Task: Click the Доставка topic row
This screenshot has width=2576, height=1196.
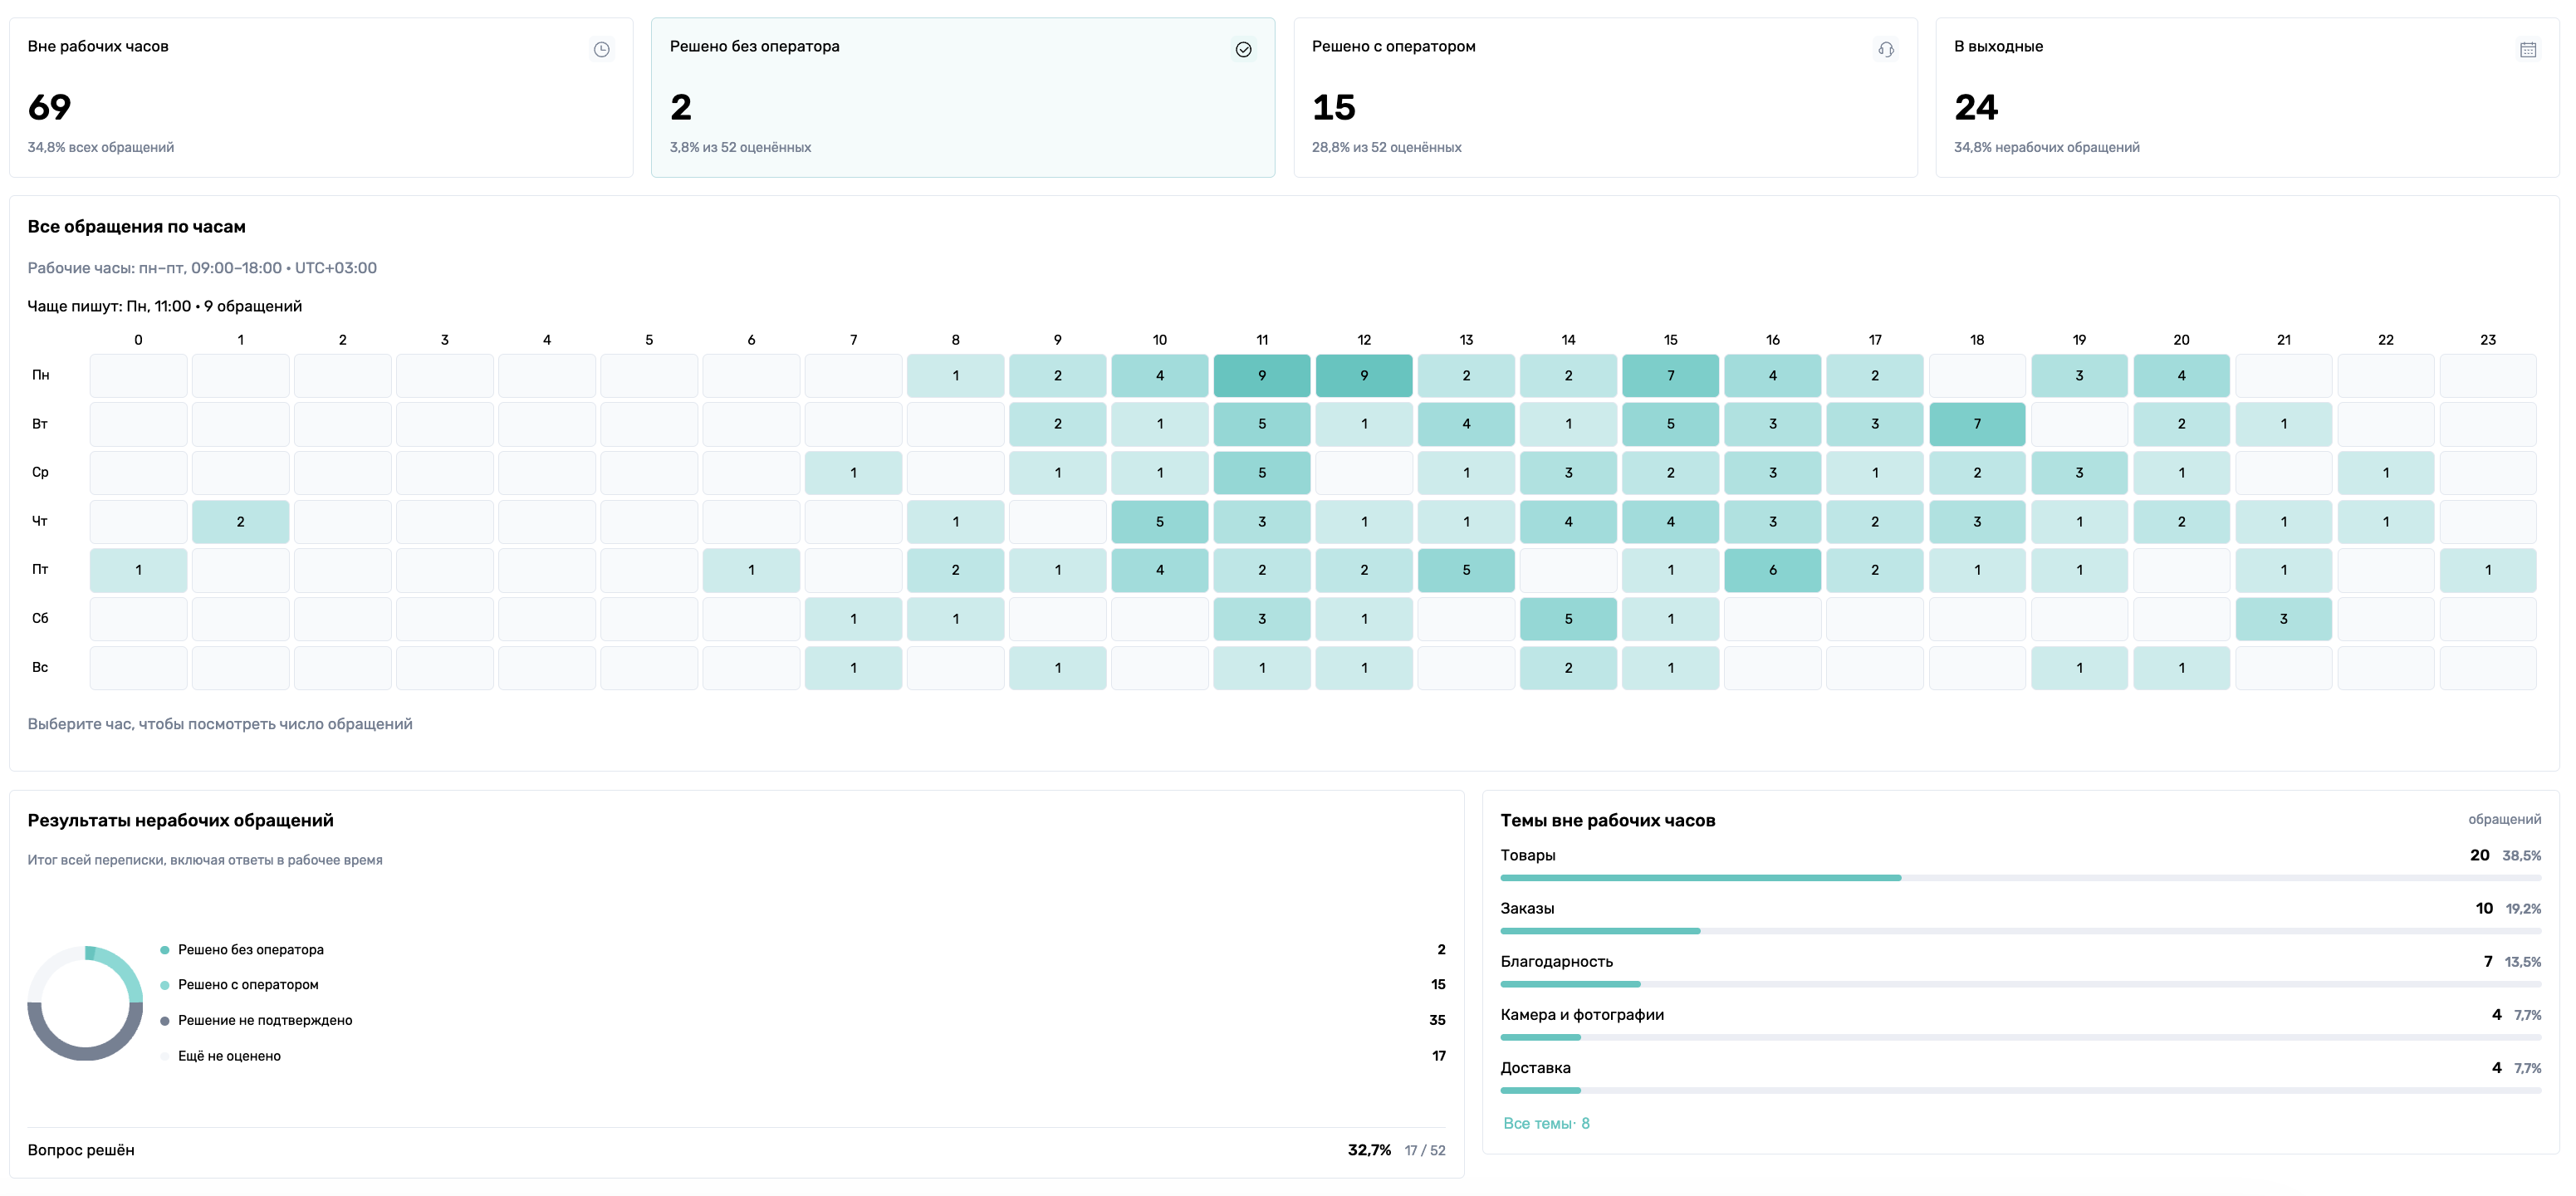Action: 2020,1076
